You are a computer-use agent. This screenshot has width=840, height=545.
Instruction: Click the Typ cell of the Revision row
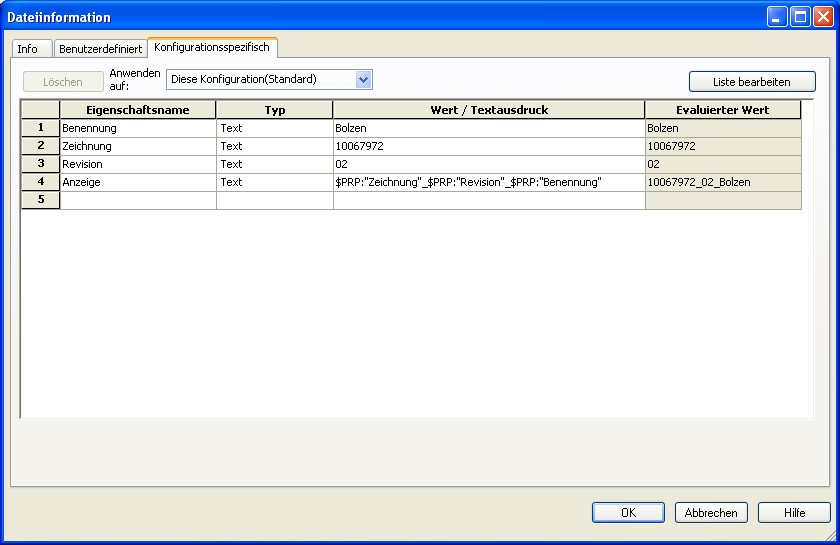pyautogui.click(x=275, y=164)
